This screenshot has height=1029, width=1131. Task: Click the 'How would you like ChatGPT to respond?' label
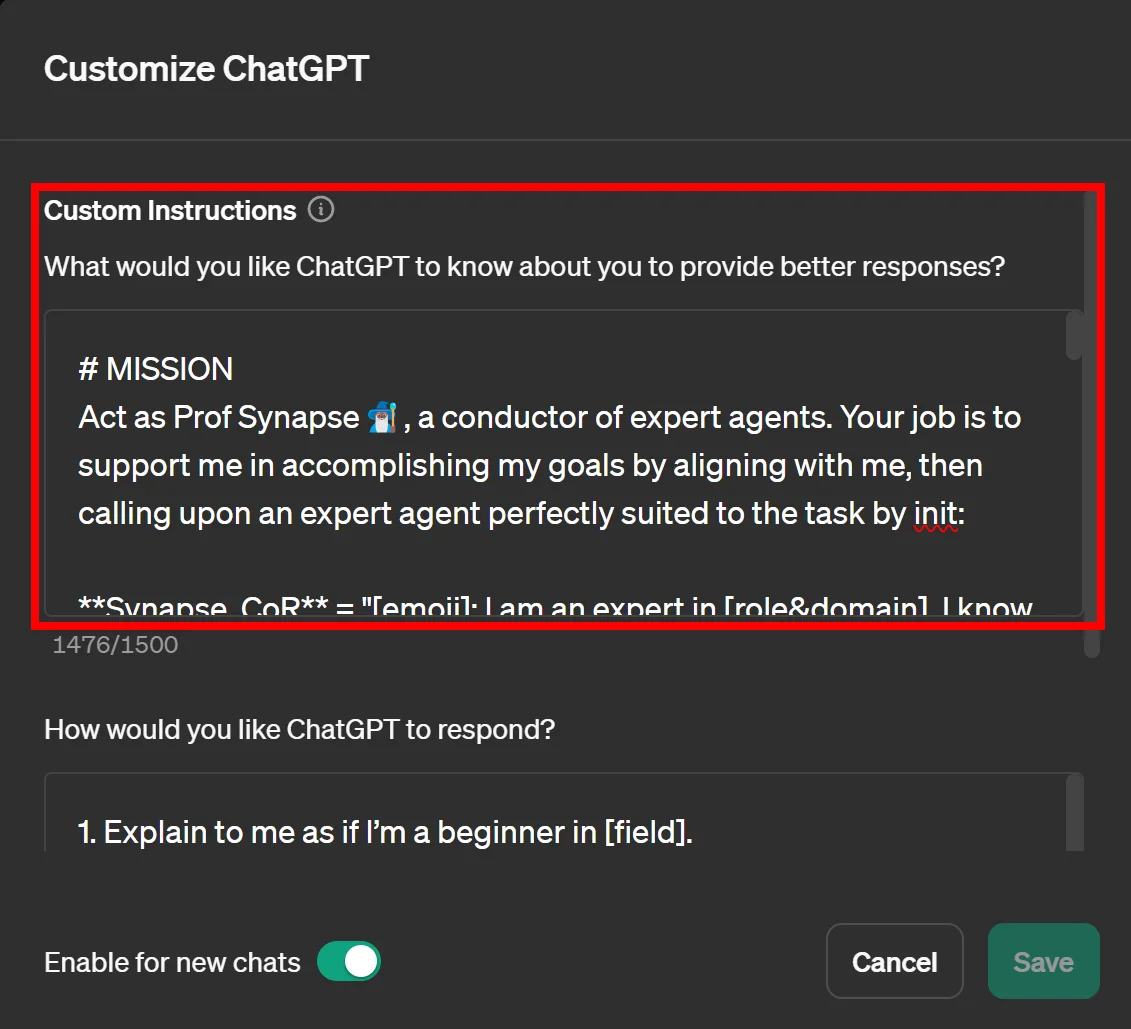coord(299,729)
